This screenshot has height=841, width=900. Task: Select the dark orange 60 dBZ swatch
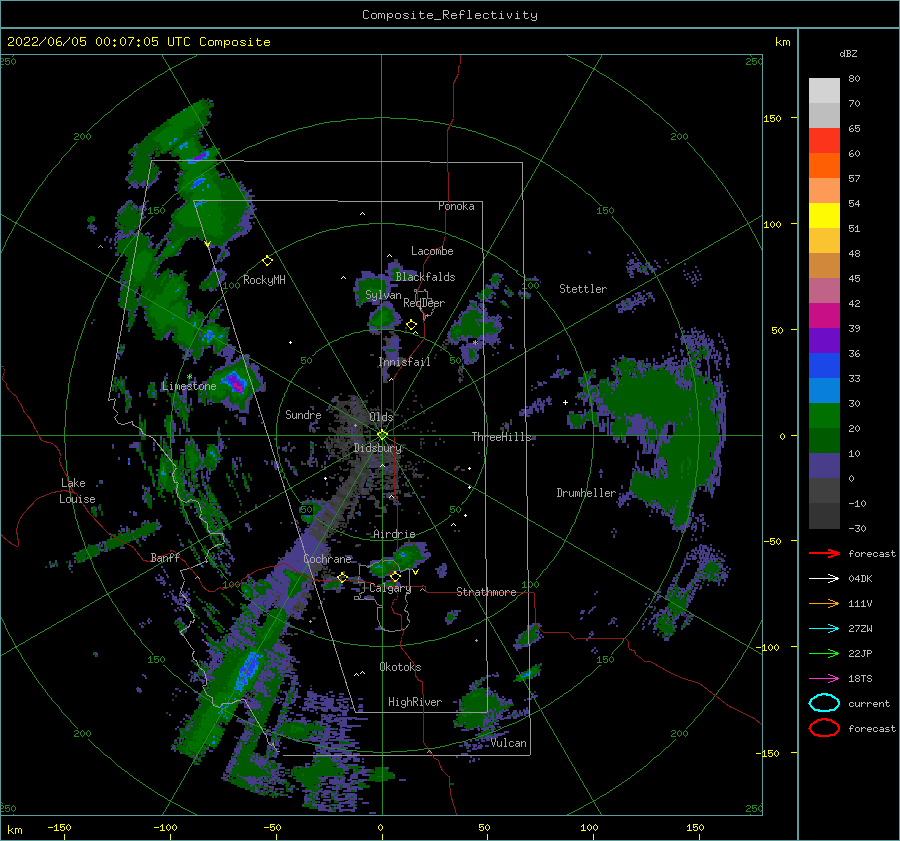point(824,165)
